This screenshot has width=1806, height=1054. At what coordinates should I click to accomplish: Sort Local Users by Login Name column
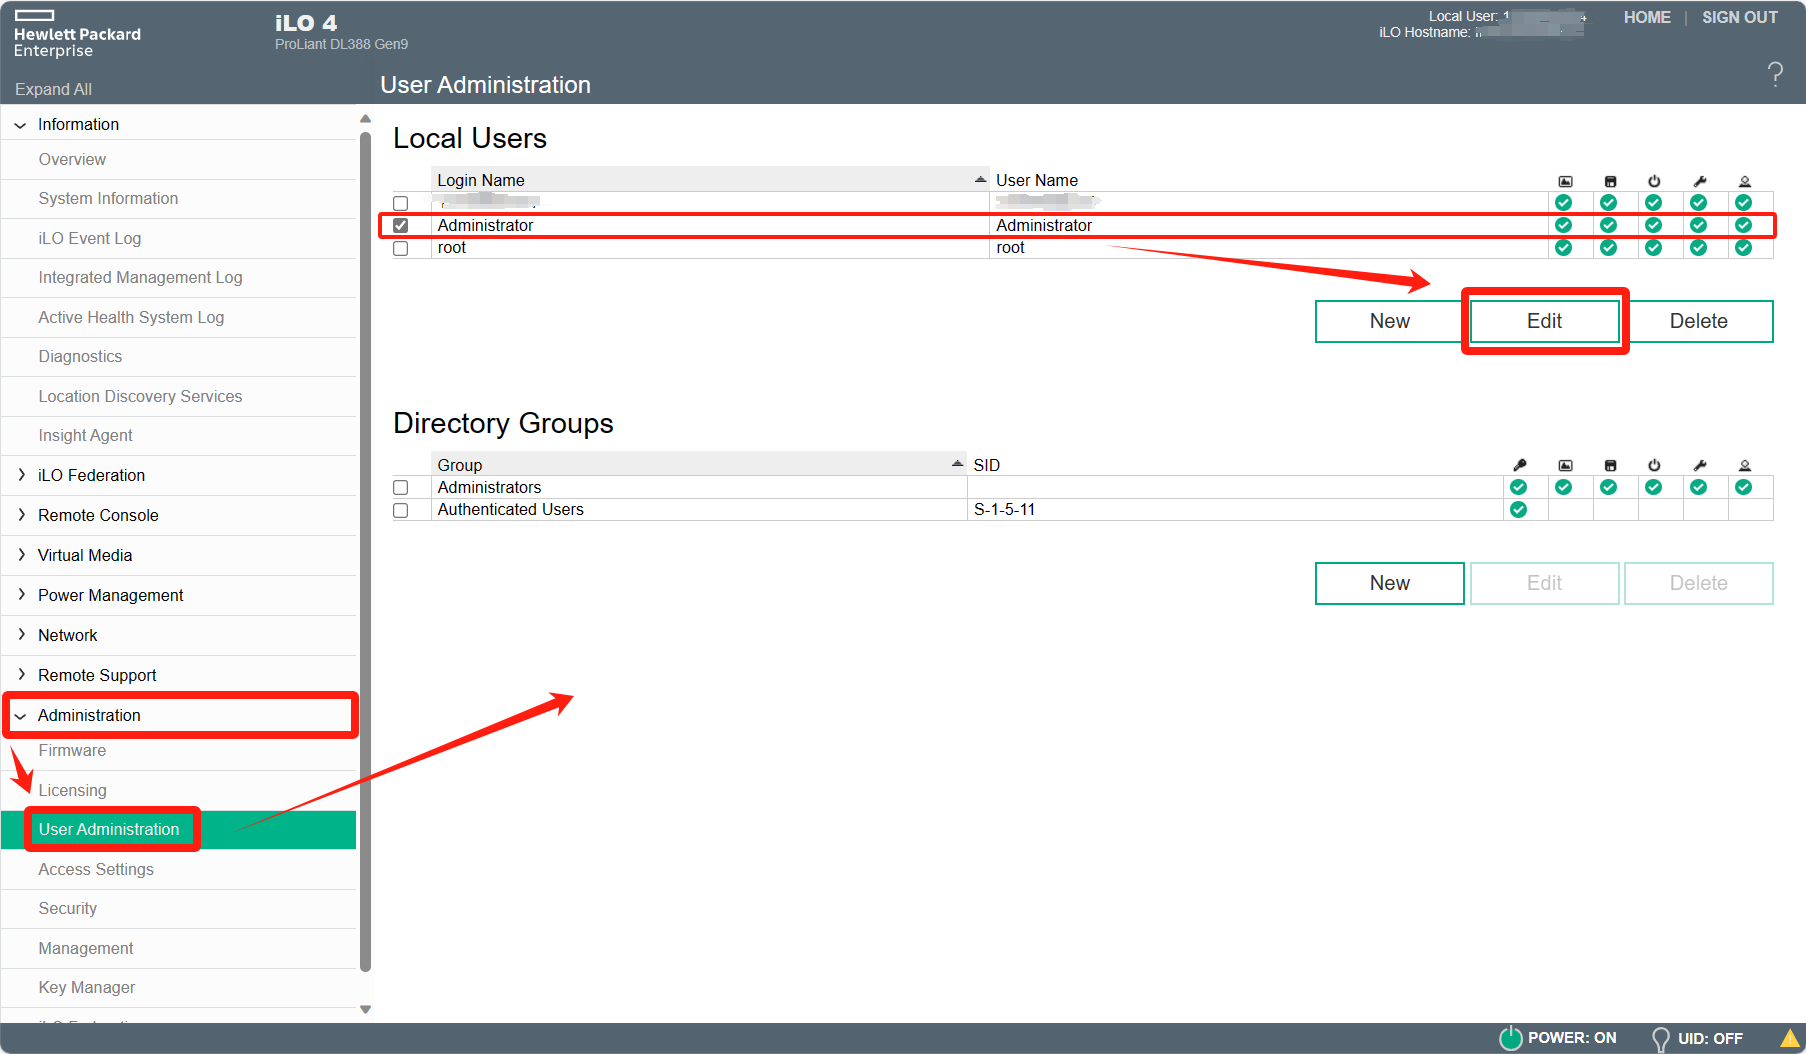(x=700, y=180)
